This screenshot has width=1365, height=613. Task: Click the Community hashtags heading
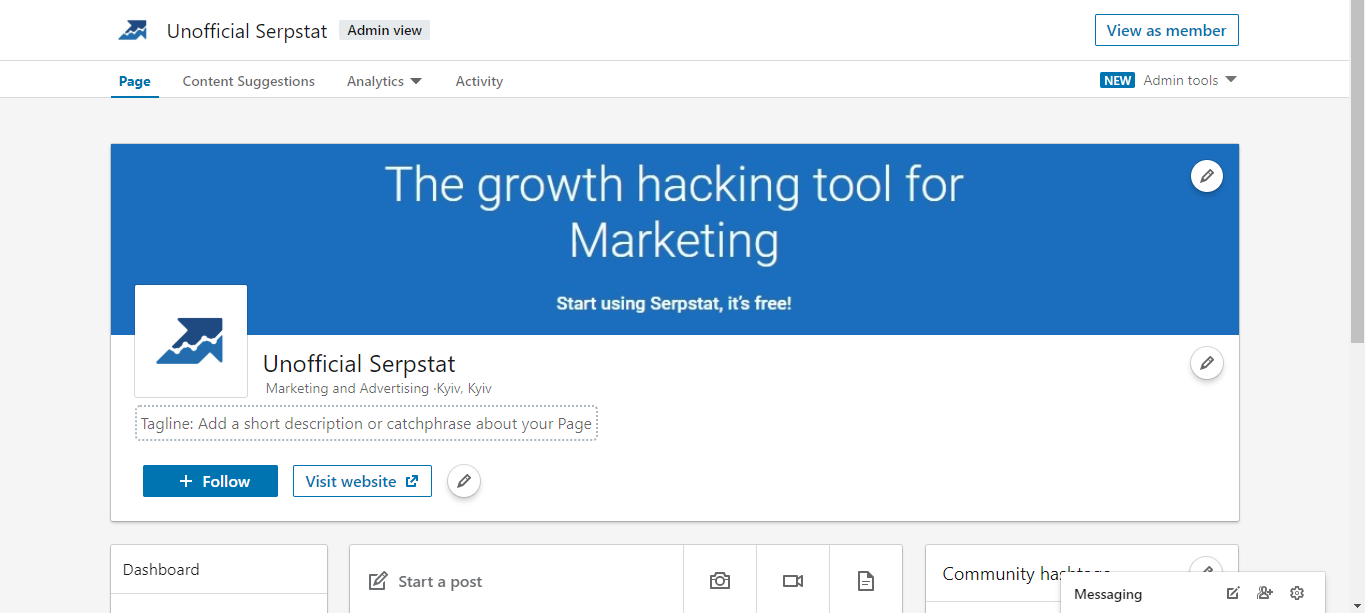click(1026, 573)
